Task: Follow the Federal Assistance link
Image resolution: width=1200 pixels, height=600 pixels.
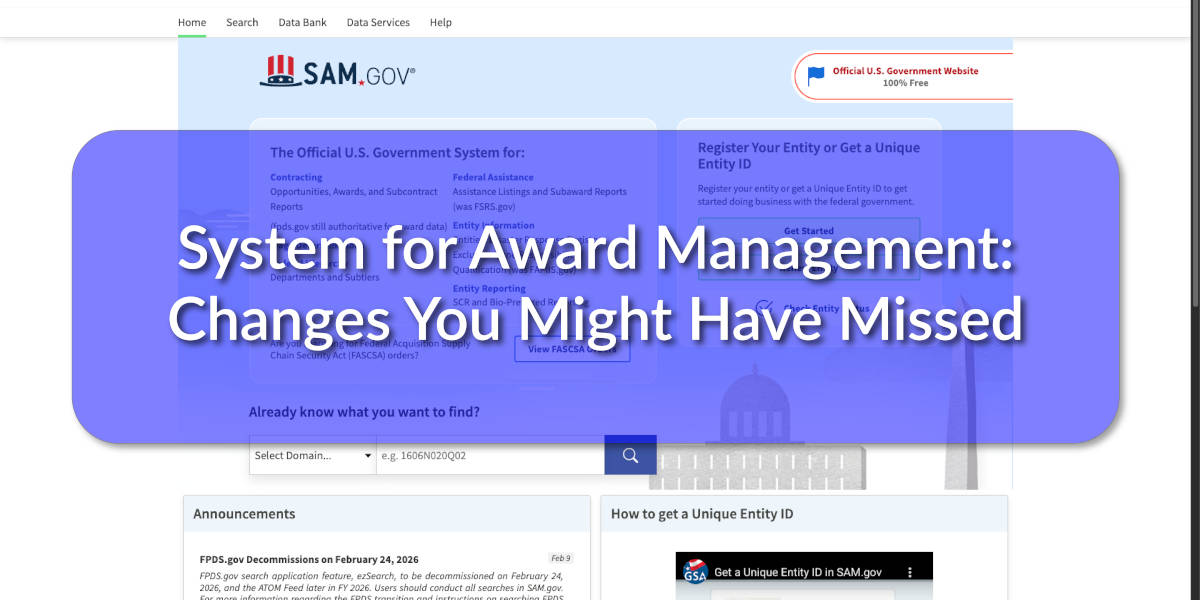Action: click(493, 177)
